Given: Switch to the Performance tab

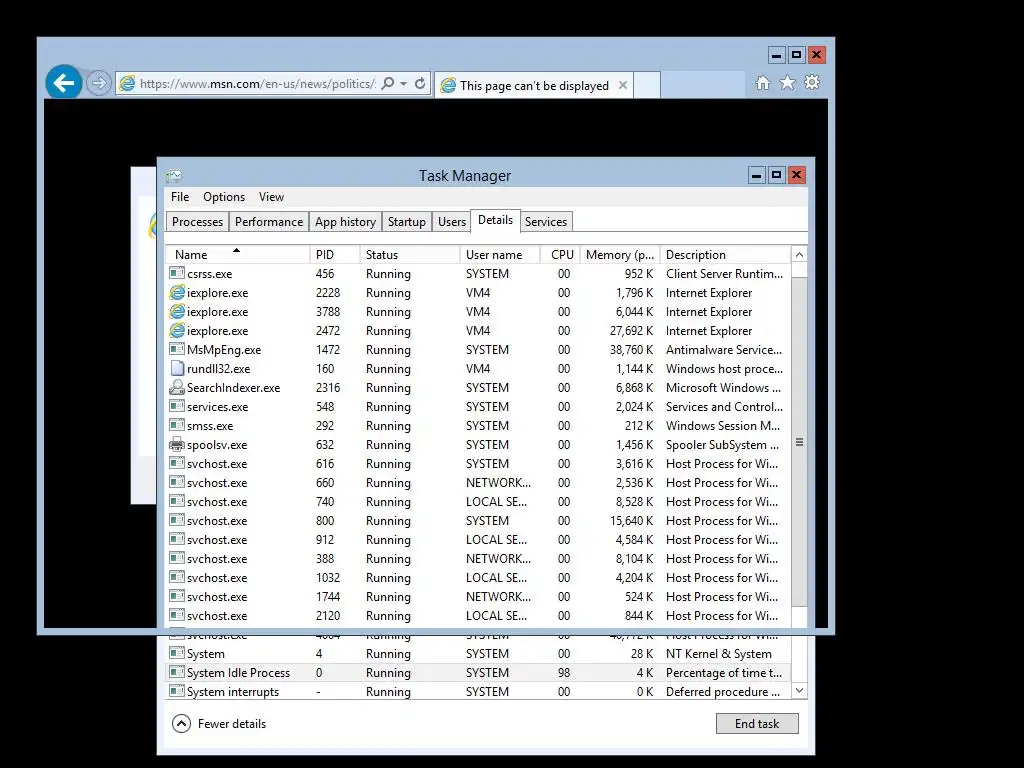Looking at the screenshot, I should pos(268,222).
